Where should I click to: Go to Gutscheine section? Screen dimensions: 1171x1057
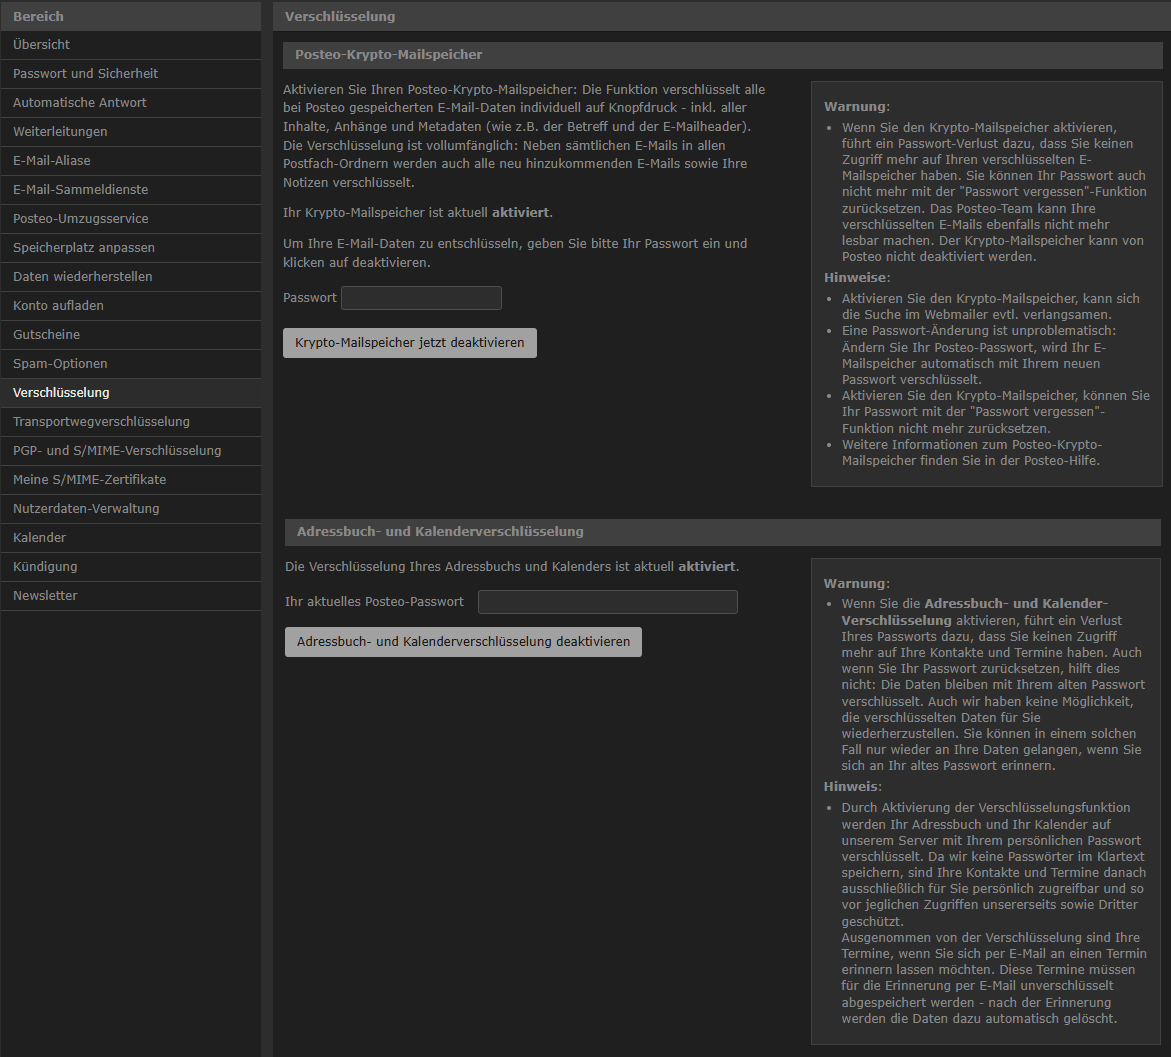tap(131, 335)
